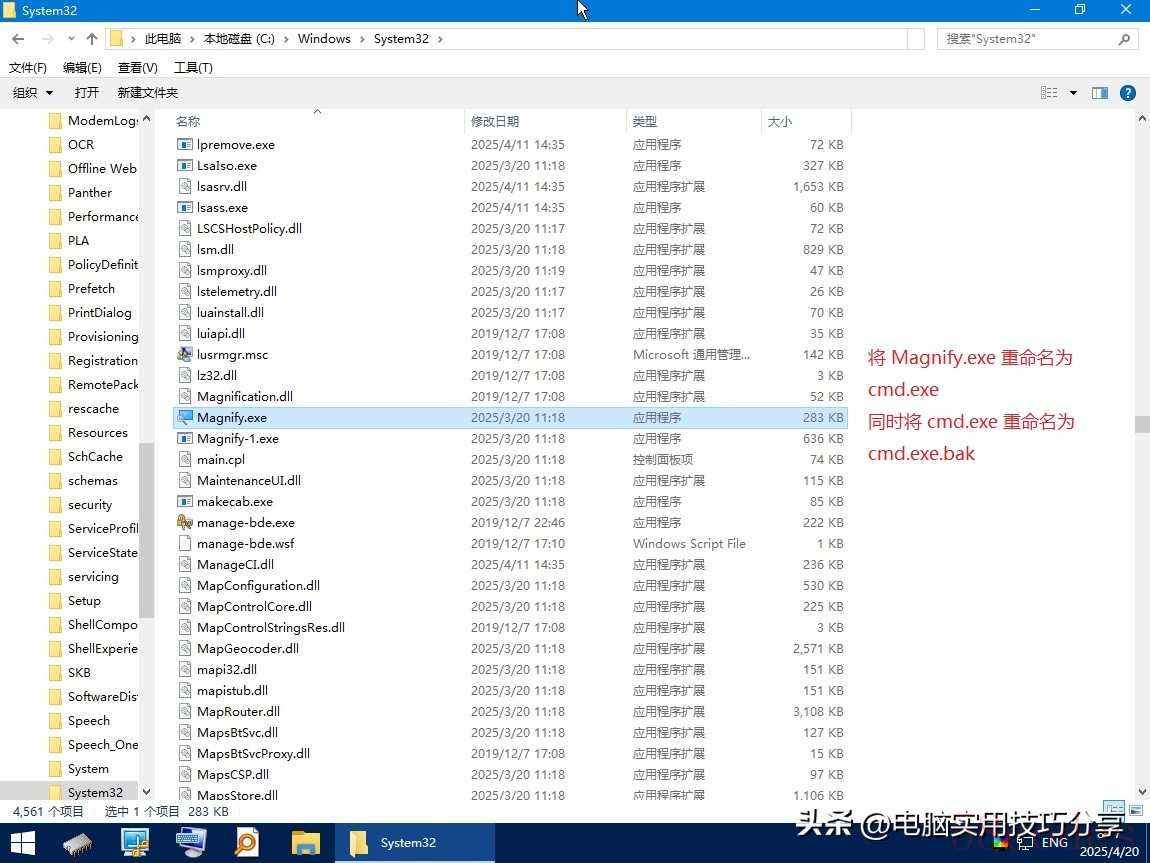Screen dimensions: 1150x863
Task: Open the Prefetch folder in tree
Action: (x=91, y=289)
